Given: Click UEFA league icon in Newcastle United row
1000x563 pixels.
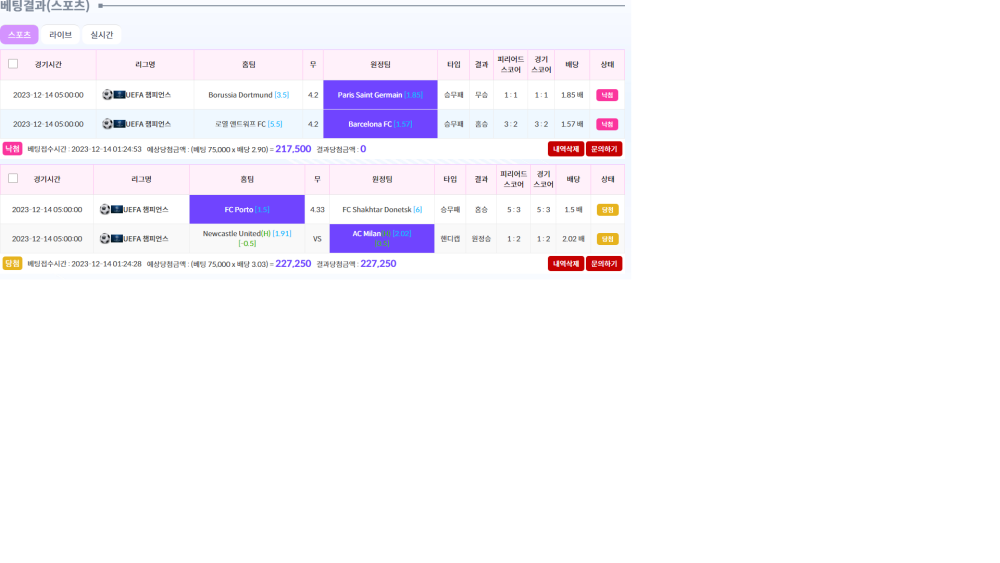Looking at the screenshot, I should (117, 239).
